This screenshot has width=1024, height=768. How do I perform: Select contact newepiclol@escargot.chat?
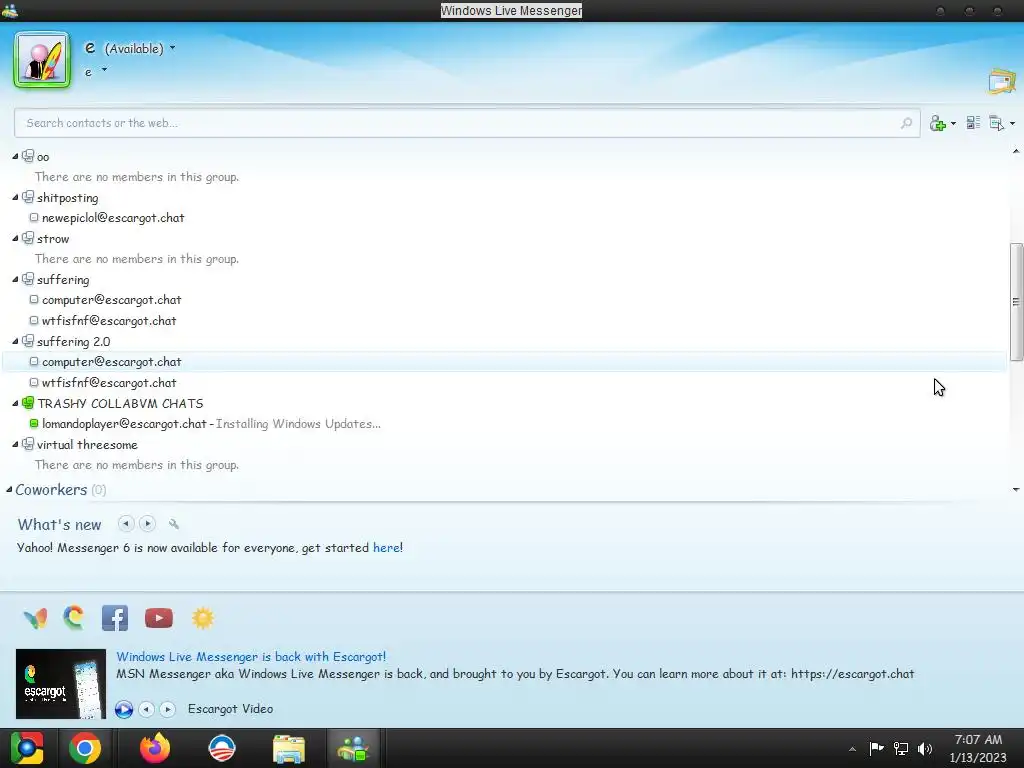(x=113, y=217)
